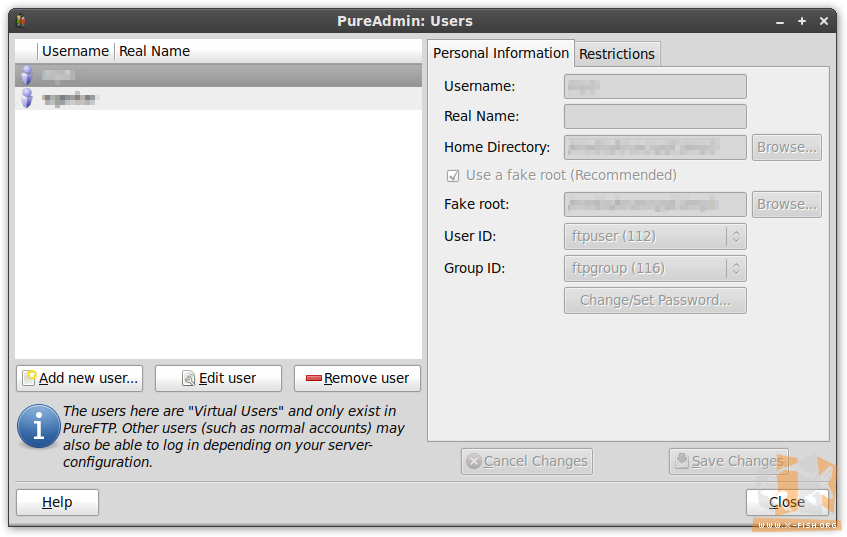Select the first user row in list
This screenshot has height=537, width=847.
coord(218,75)
